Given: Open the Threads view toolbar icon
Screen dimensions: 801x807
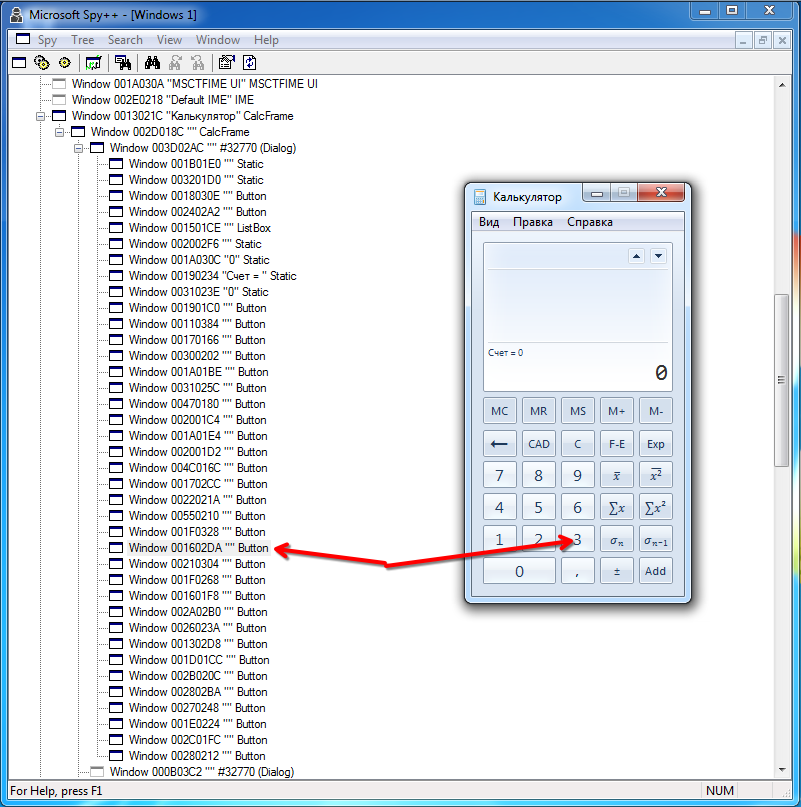Looking at the screenshot, I should point(64,62).
